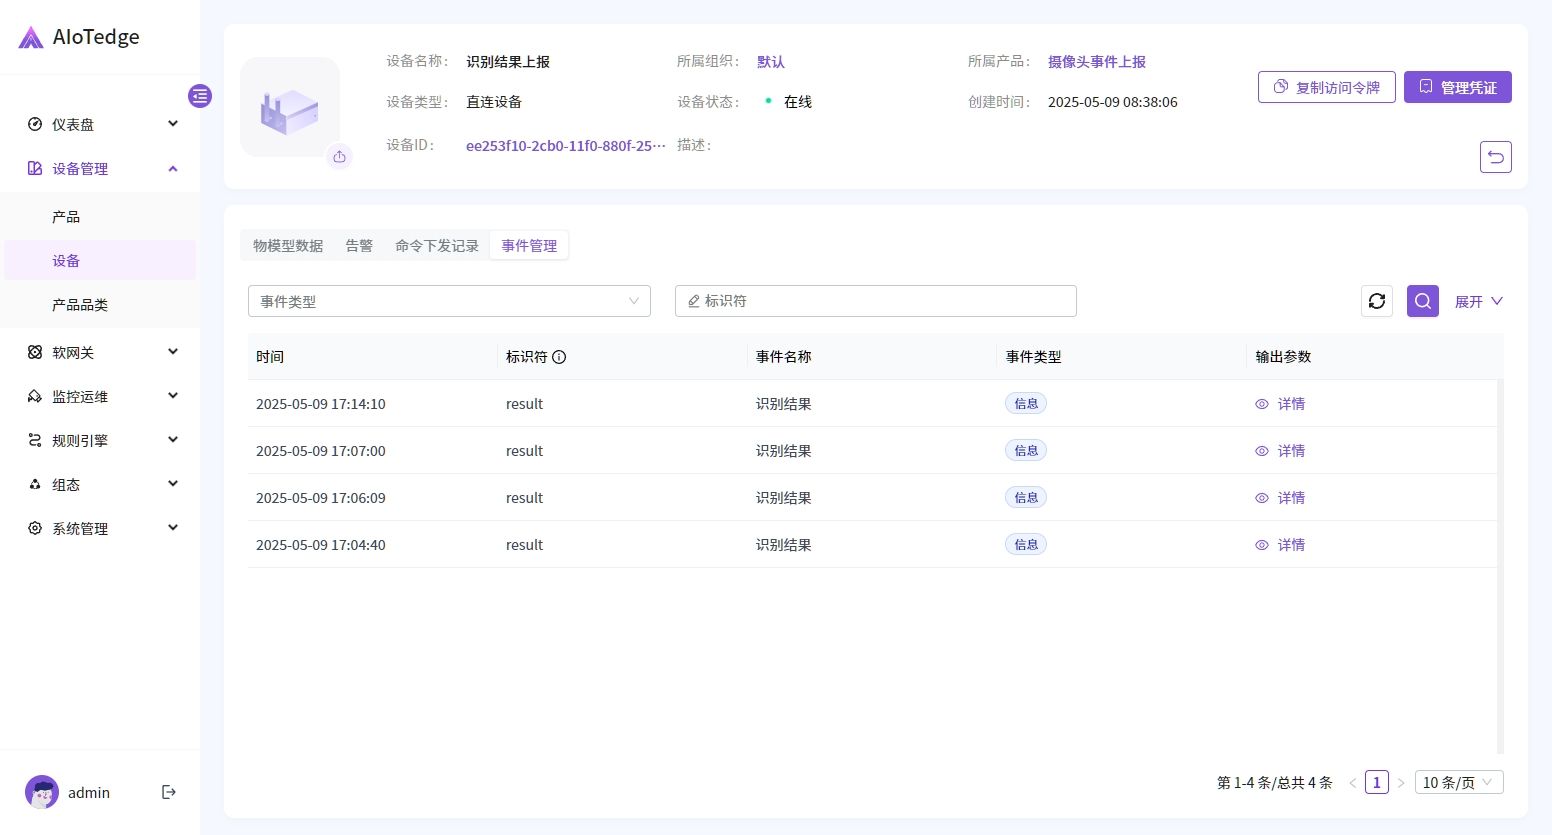Open the 10 条/页 page size dropdown
This screenshot has width=1552, height=835.
pyautogui.click(x=1459, y=782)
